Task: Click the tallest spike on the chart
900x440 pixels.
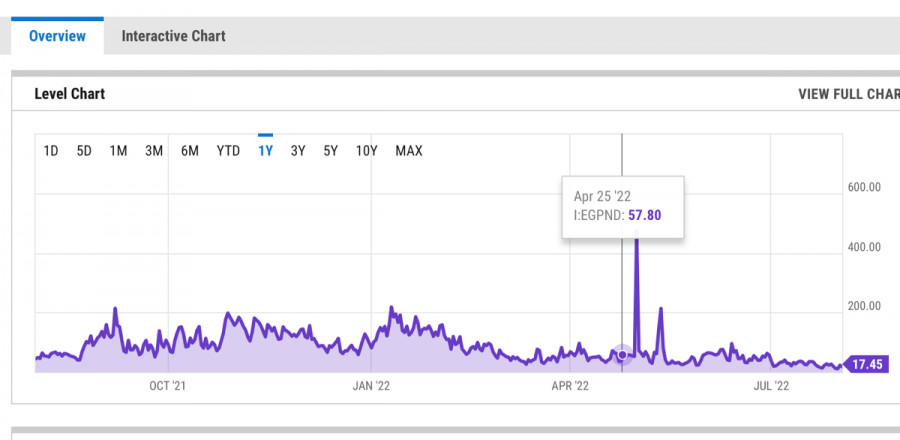Action: [636, 240]
